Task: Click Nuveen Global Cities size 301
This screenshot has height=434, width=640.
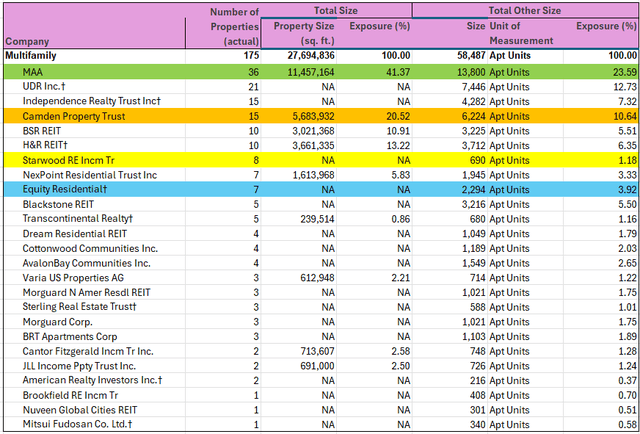Action: pos(478,410)
